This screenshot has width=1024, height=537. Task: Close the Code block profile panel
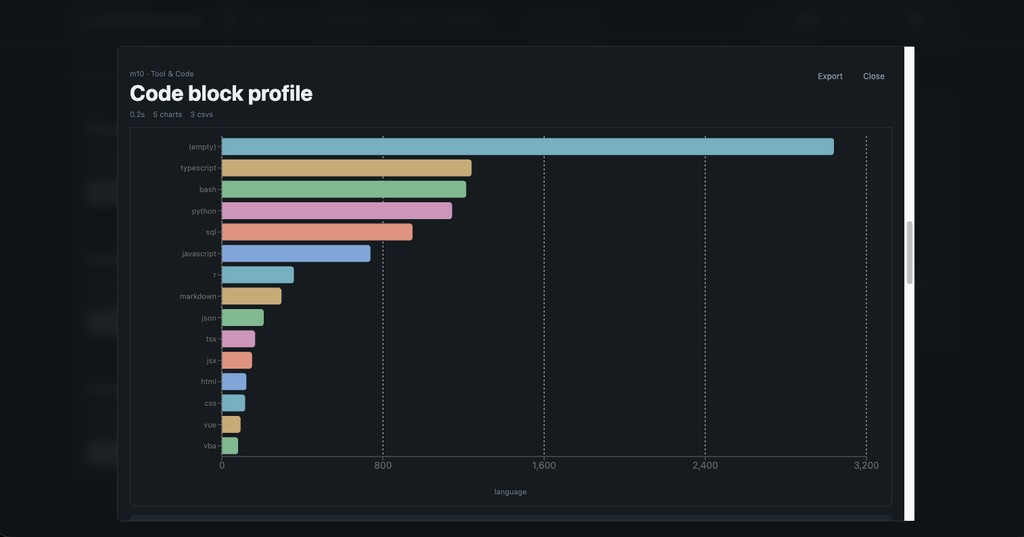[873, 76]
